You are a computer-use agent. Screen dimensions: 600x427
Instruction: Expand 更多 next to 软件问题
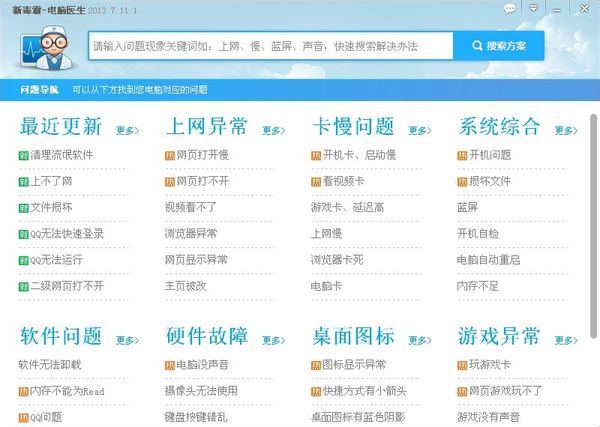point(127,340)
